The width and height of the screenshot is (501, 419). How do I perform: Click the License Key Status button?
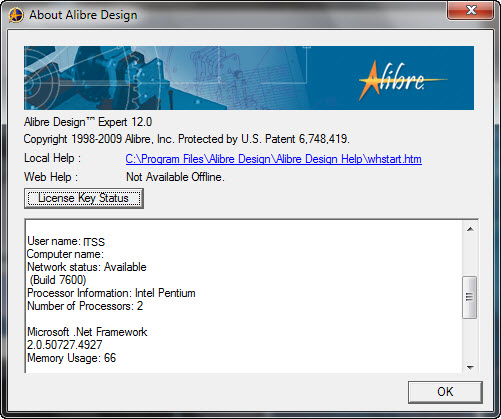(84, 198)
